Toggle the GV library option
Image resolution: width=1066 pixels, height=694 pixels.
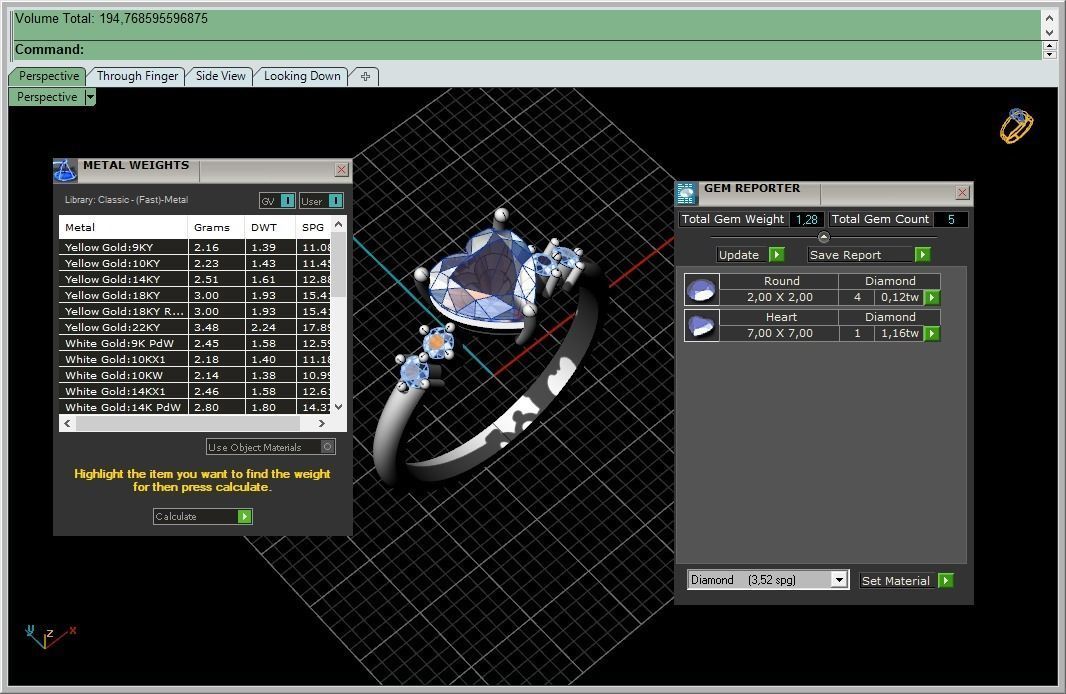[277, 201]
